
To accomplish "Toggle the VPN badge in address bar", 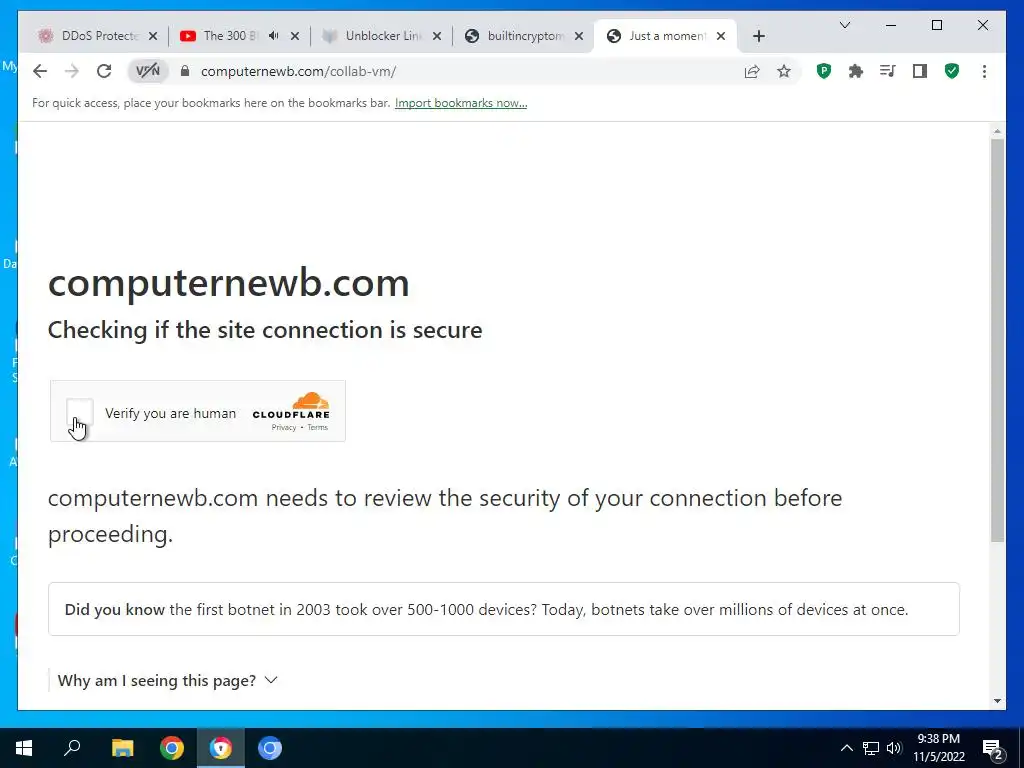I will coord(148,71).
